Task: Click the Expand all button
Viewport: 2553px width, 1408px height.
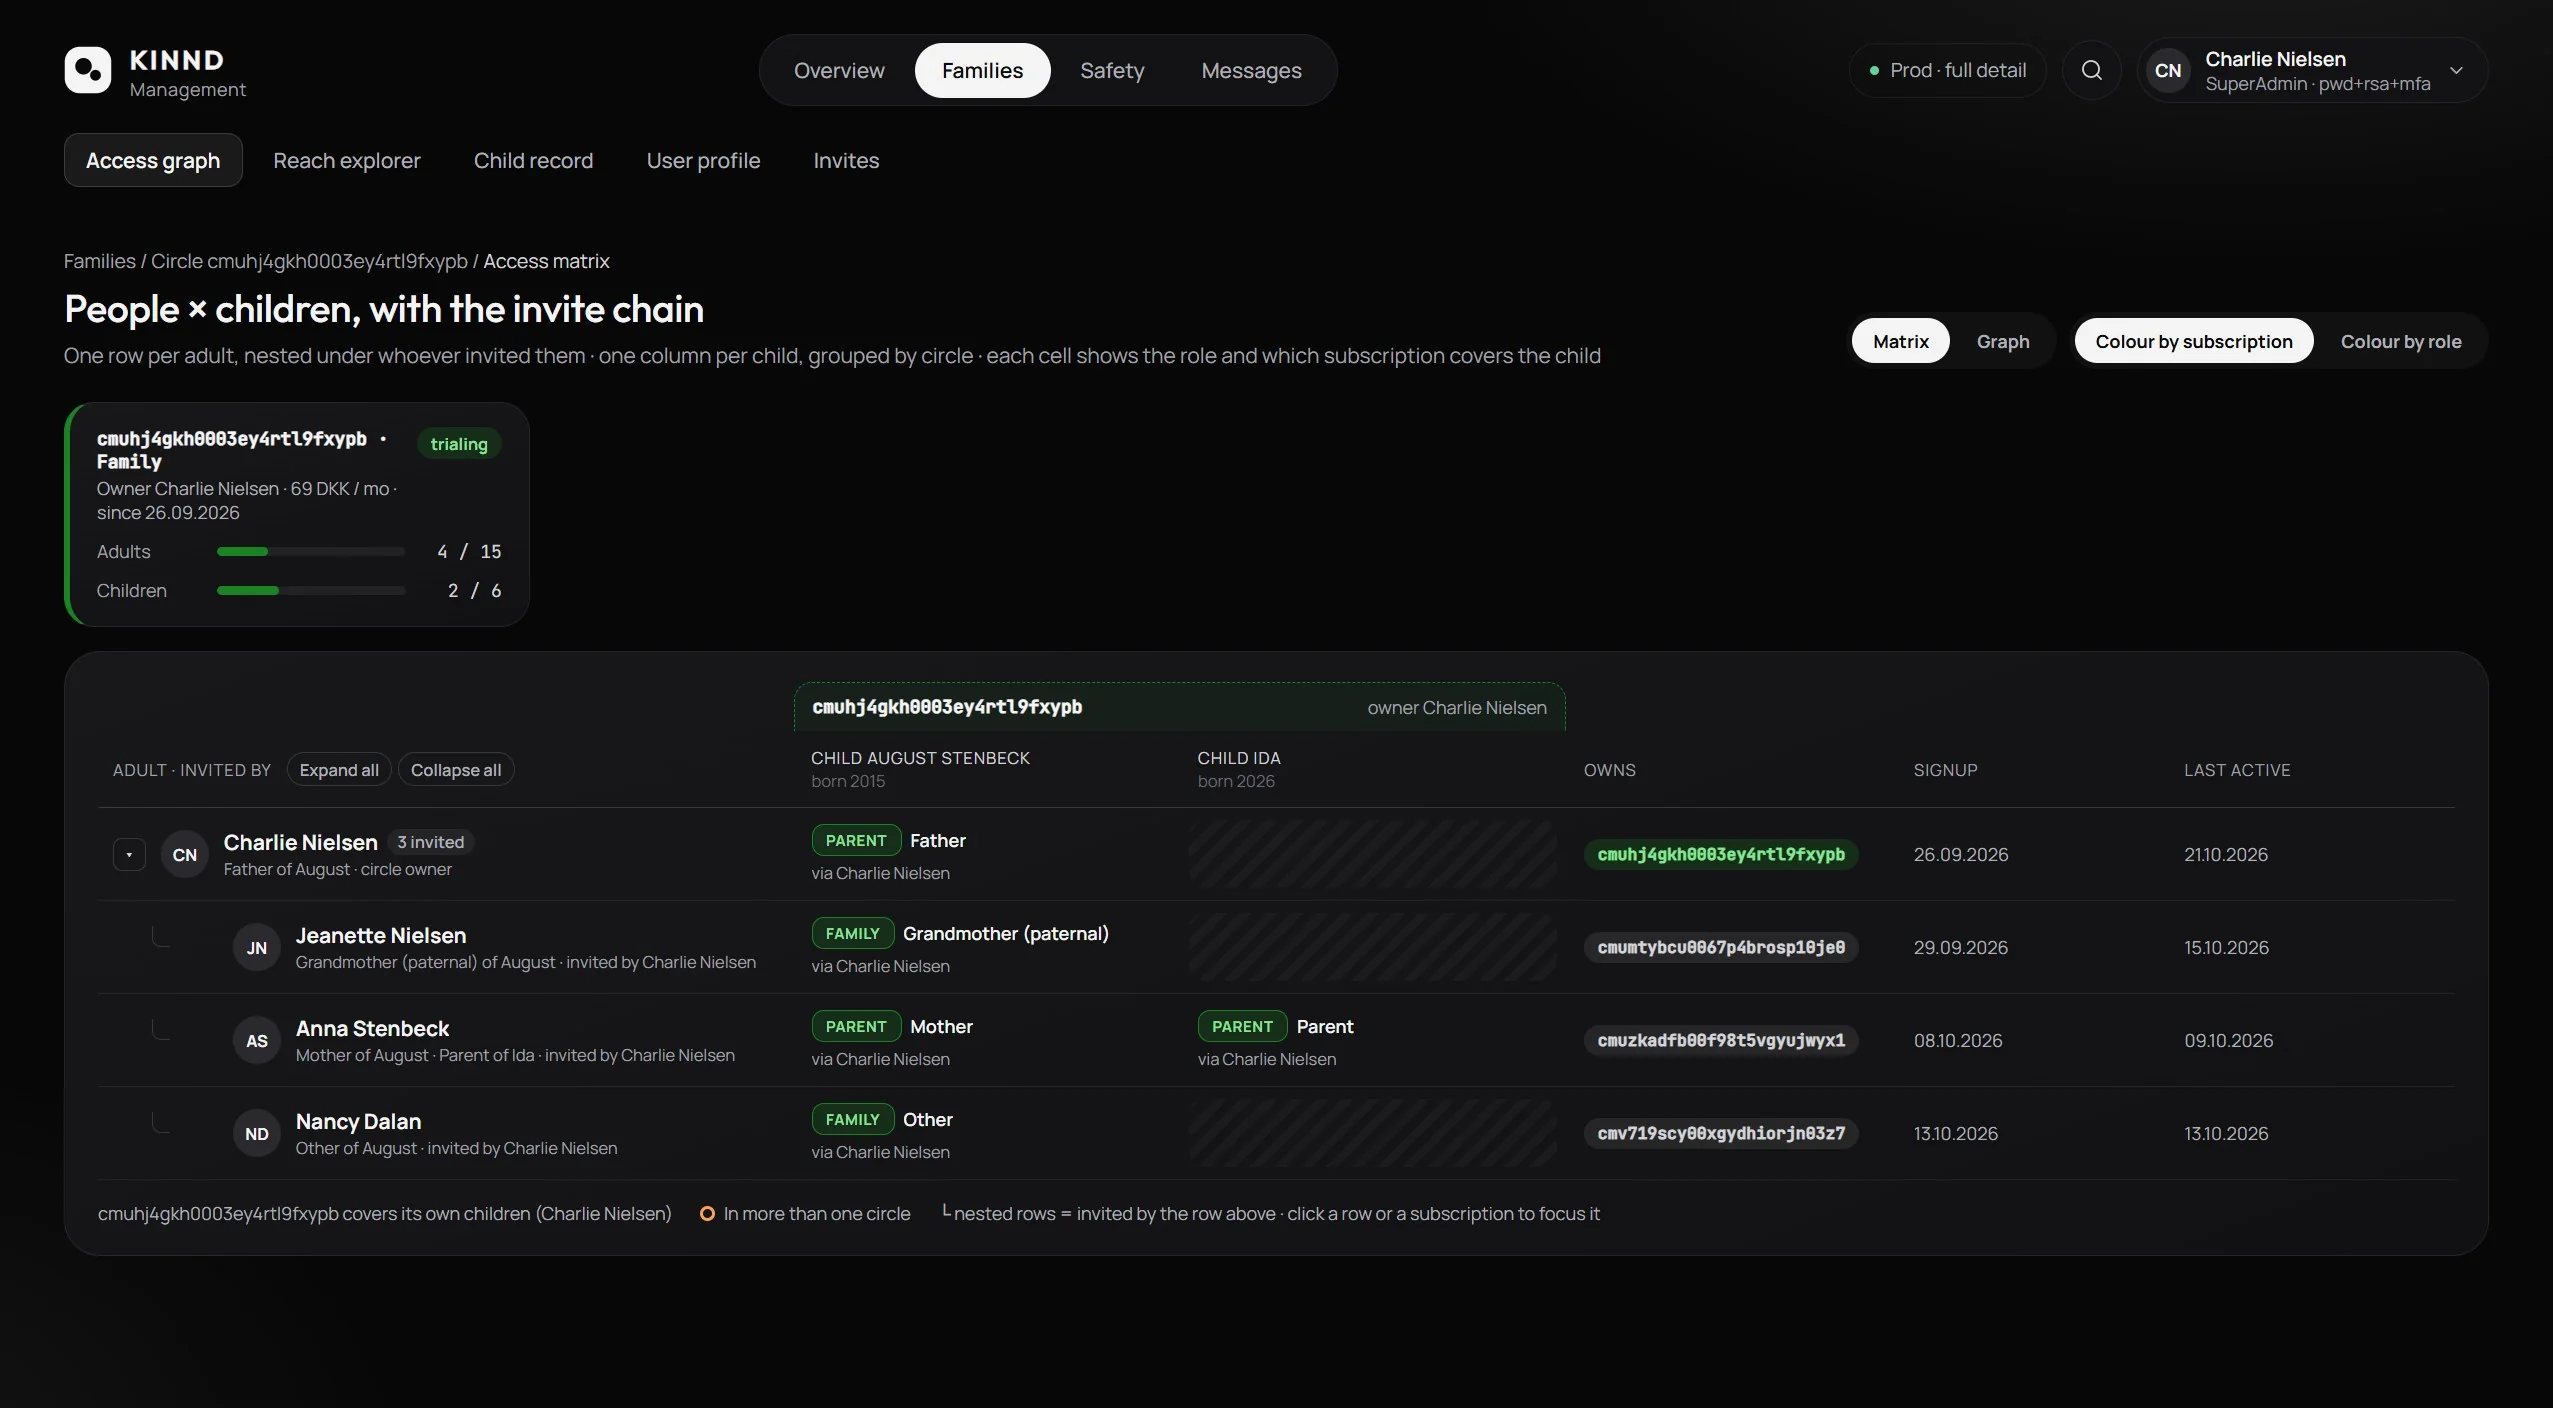Action: [x=339, y=769]
